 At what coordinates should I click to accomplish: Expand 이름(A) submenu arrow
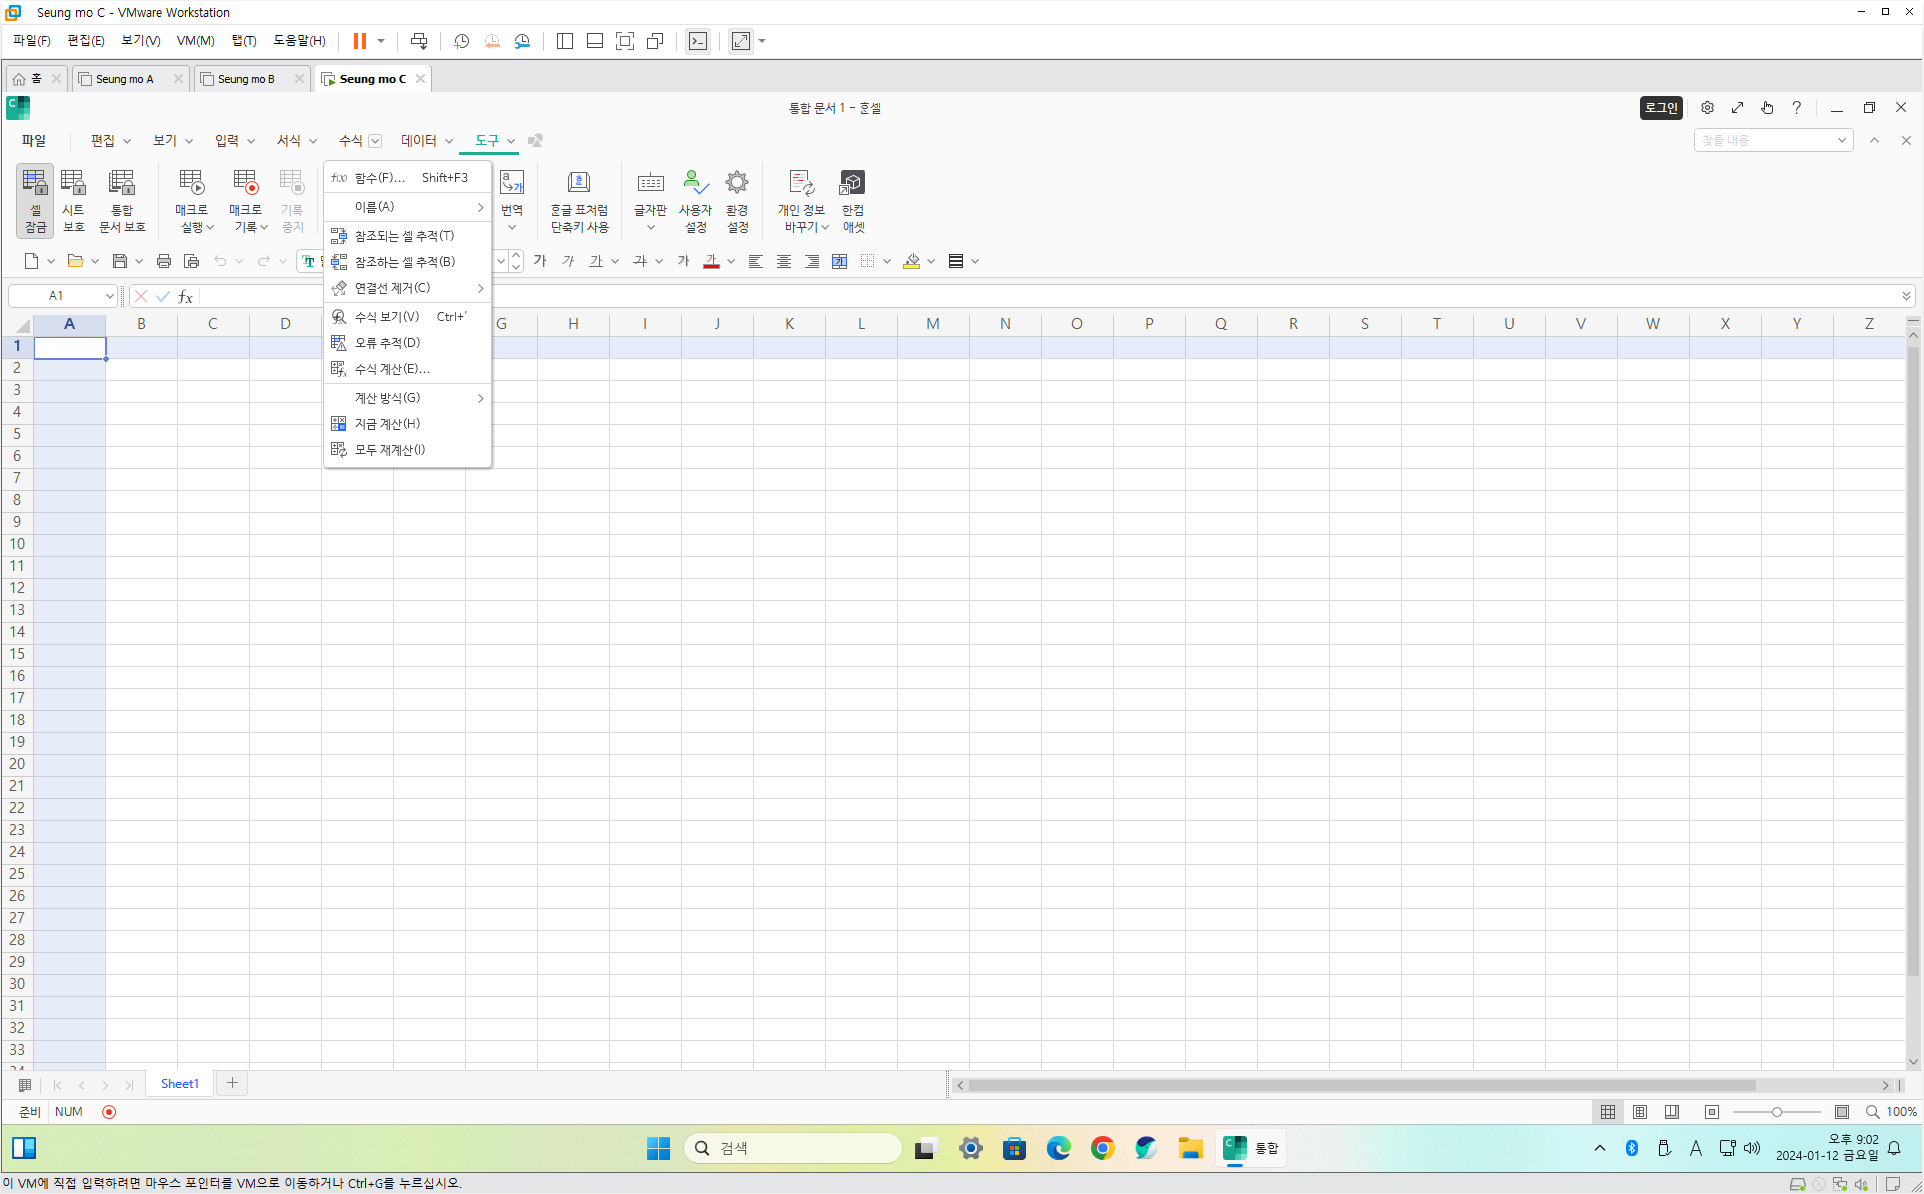click(x=480, y=207)
